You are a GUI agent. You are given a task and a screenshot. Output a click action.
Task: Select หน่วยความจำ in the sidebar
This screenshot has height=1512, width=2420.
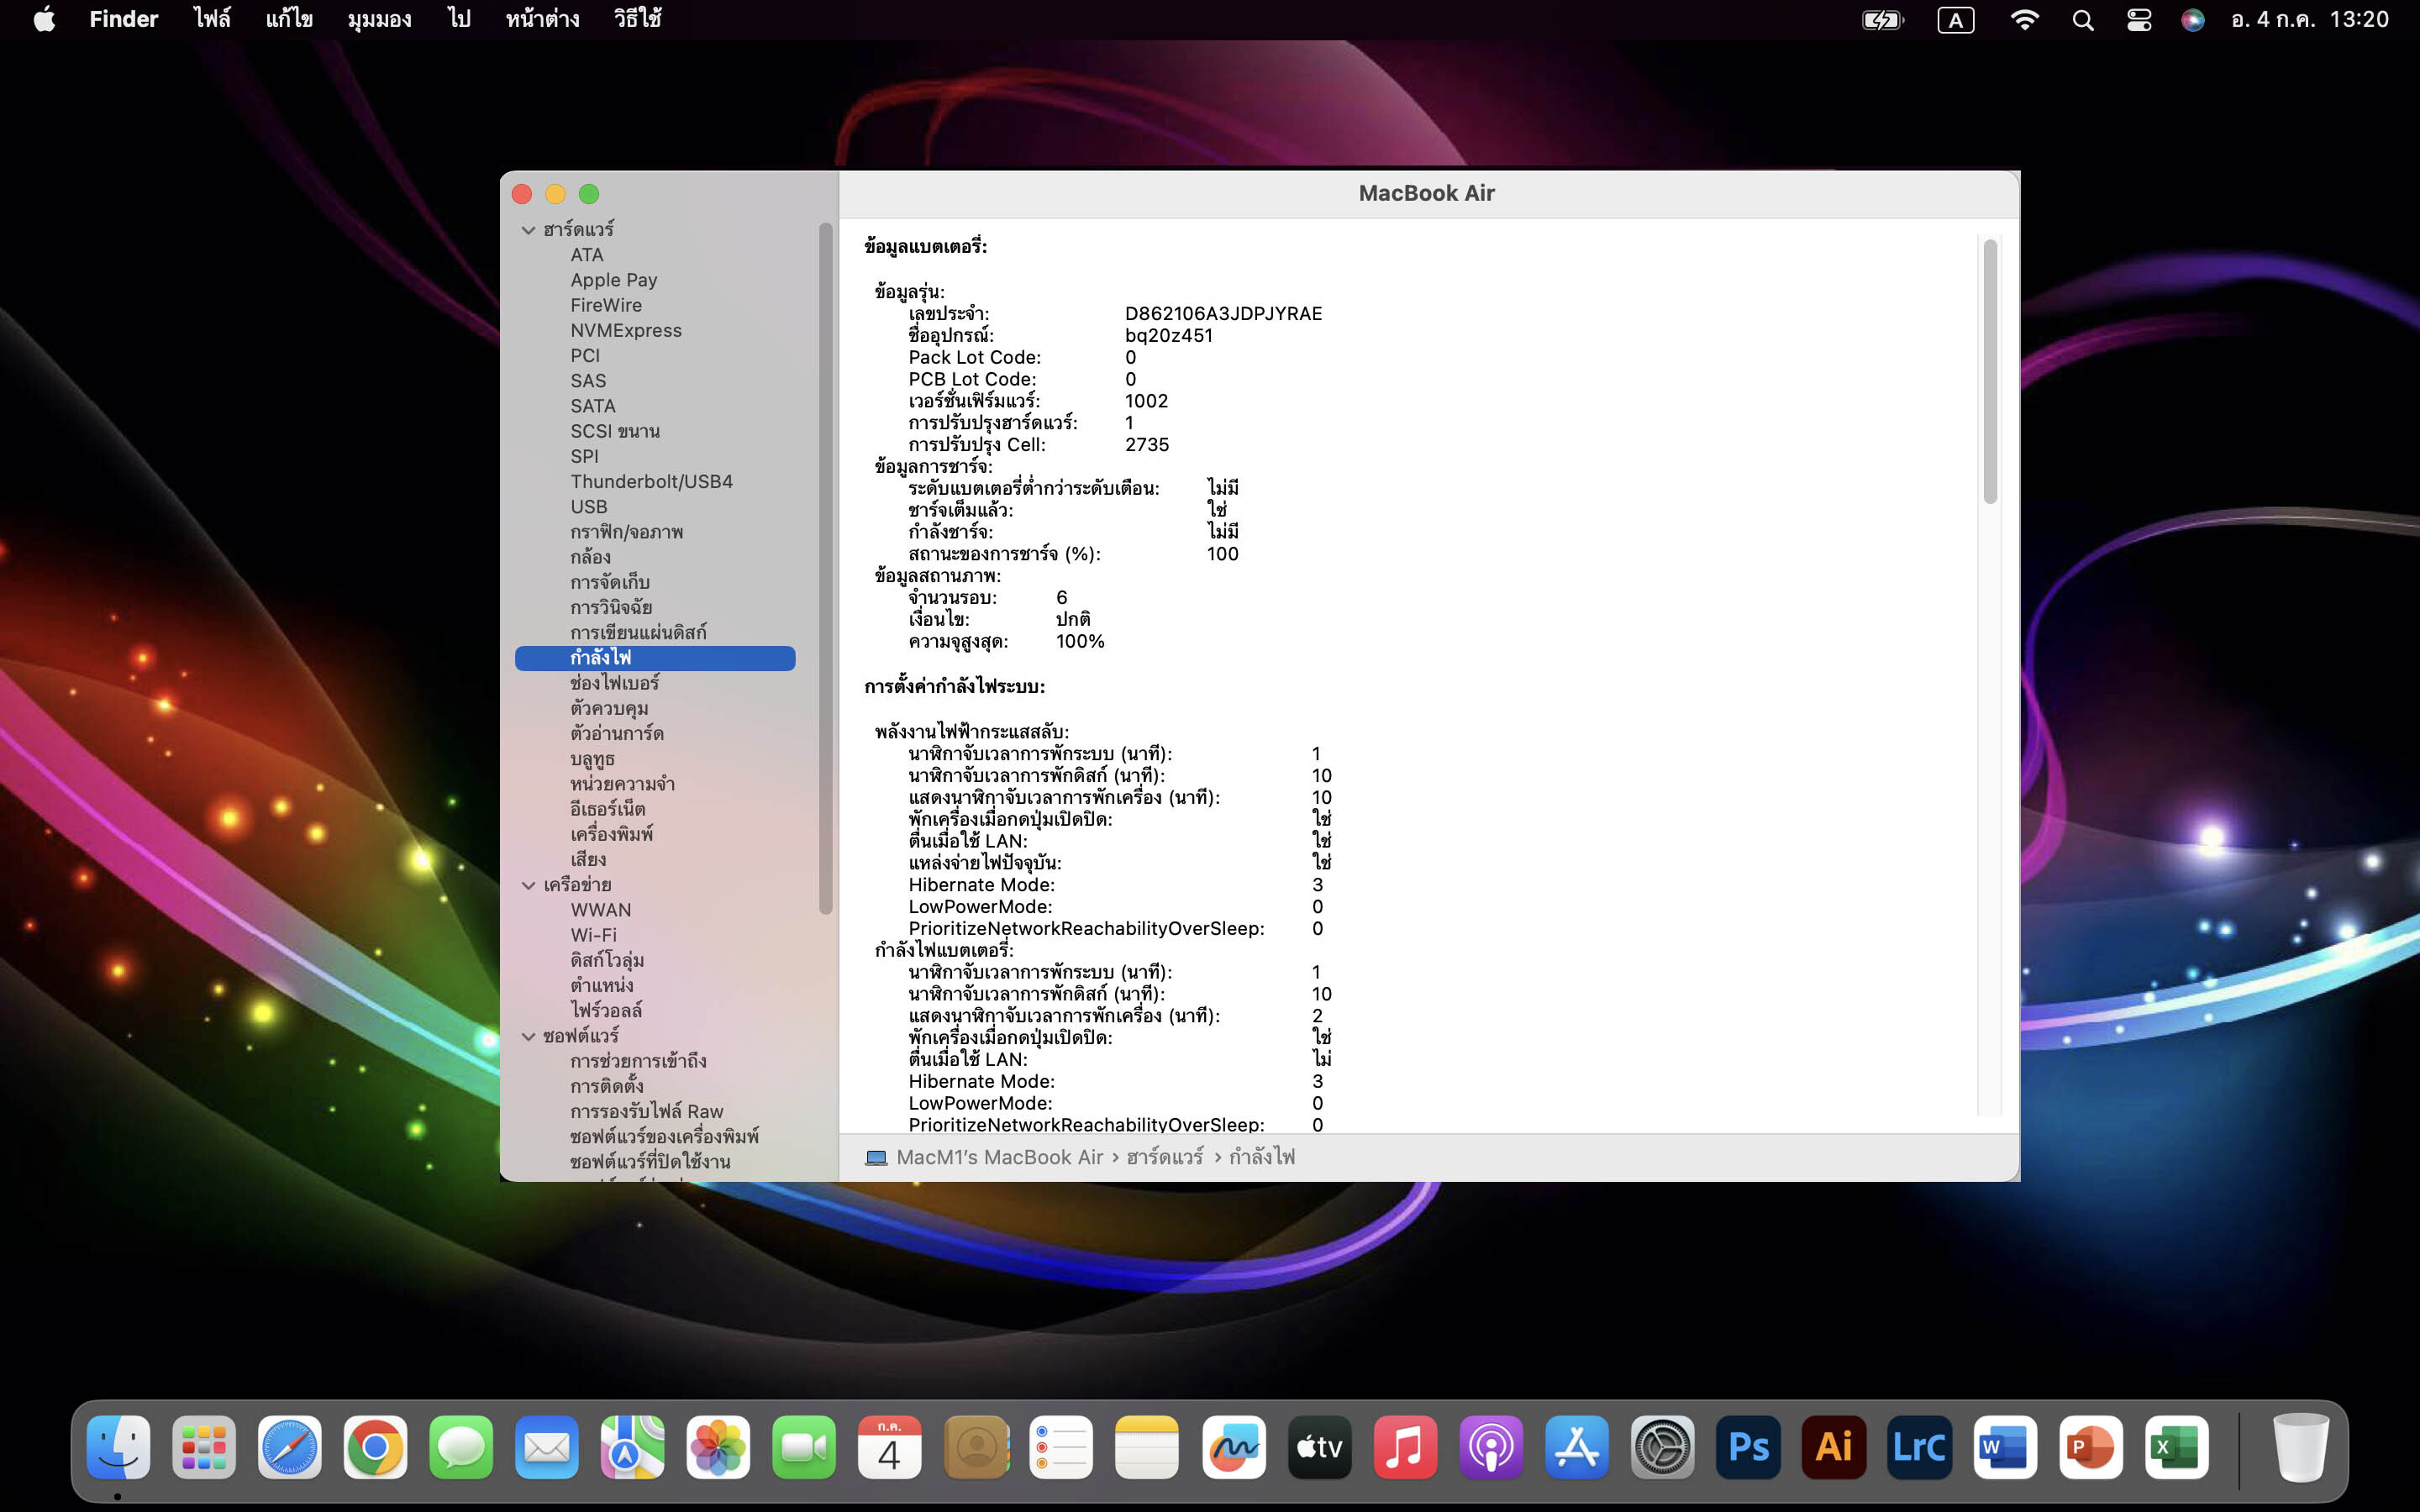coord(623,784)
